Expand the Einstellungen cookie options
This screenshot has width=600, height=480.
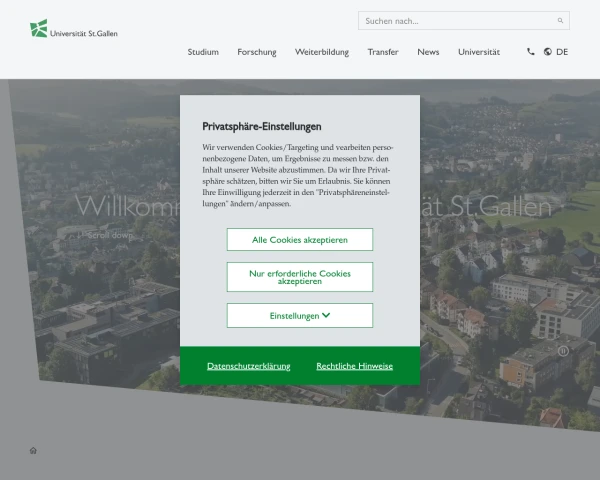300,315
